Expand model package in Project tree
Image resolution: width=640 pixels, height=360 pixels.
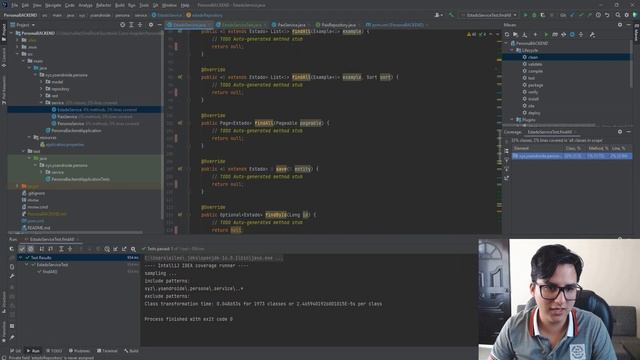(42, 82)
